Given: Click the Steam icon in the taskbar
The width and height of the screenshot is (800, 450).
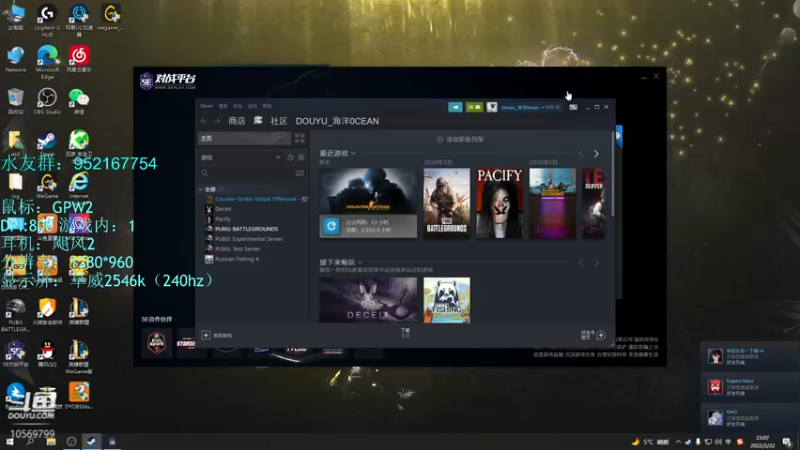Looking at the screenshot, I should [92, 442].
